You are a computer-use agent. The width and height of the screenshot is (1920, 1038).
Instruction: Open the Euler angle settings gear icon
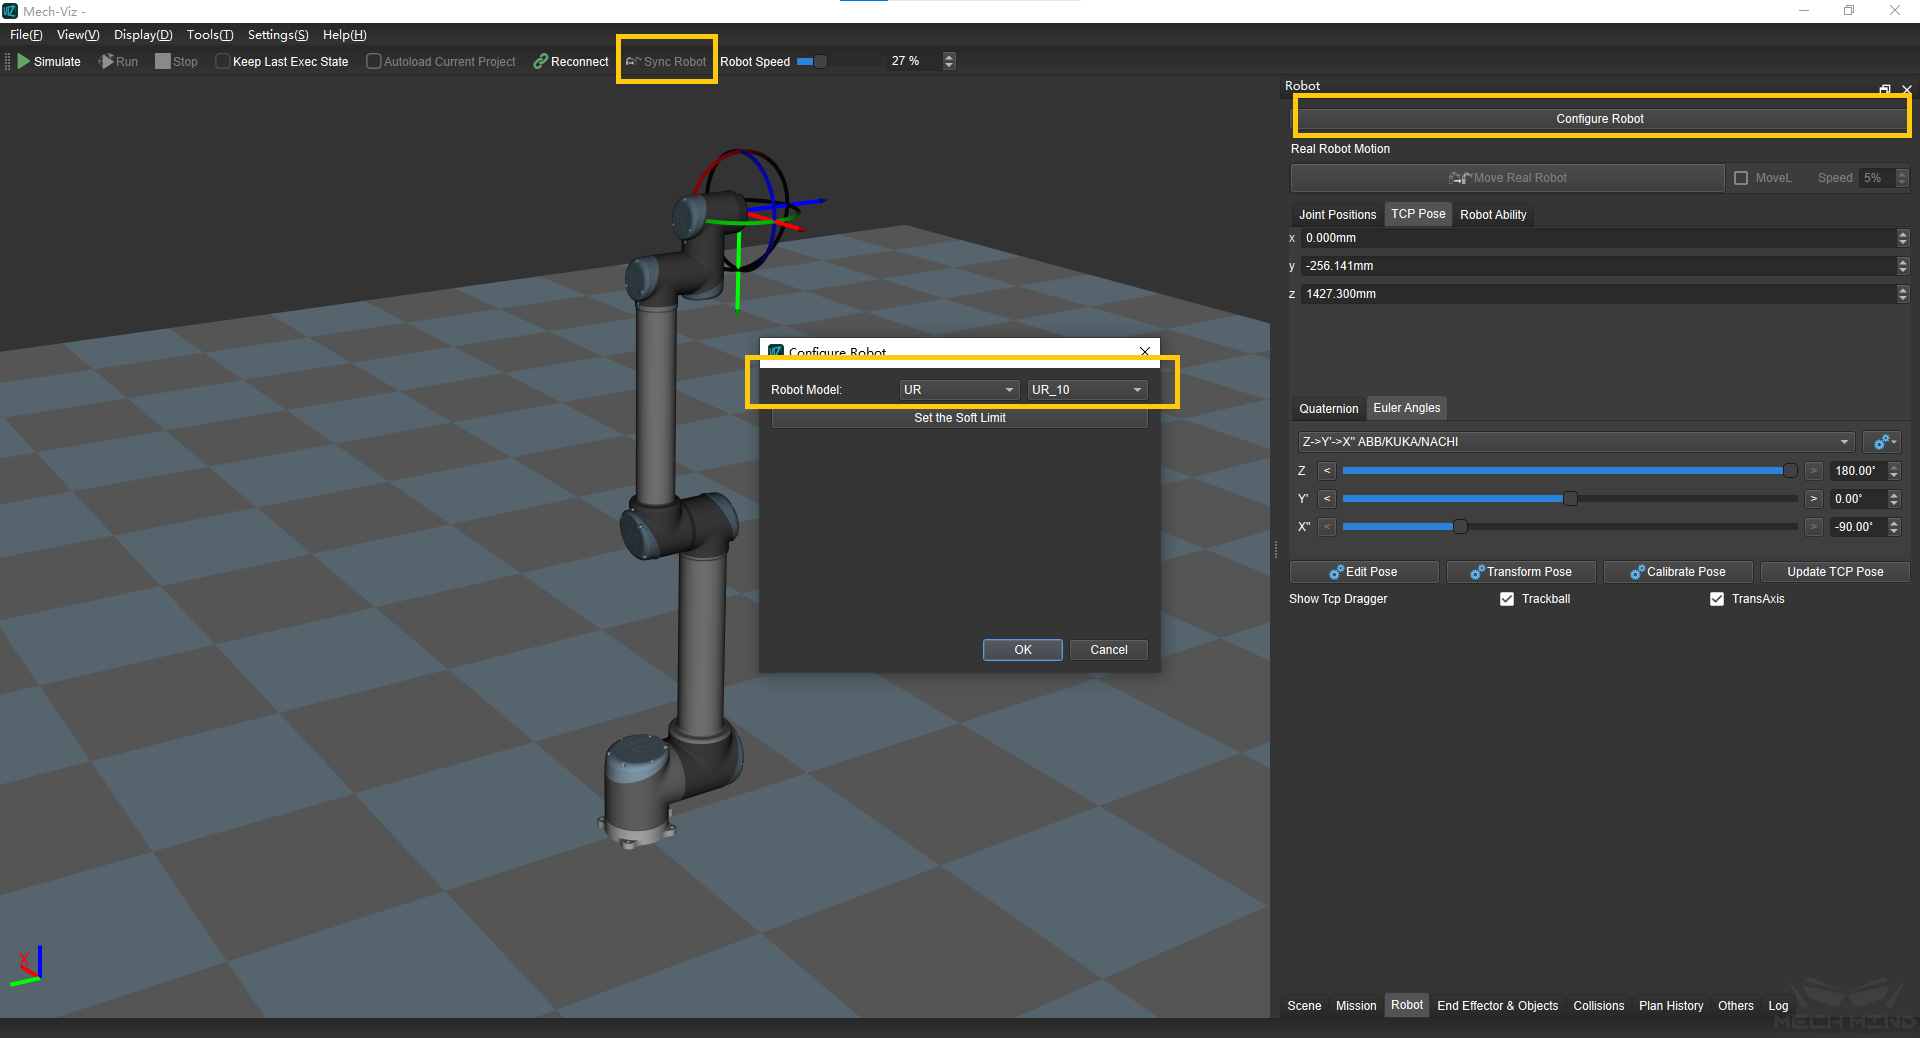point(1881,442)
